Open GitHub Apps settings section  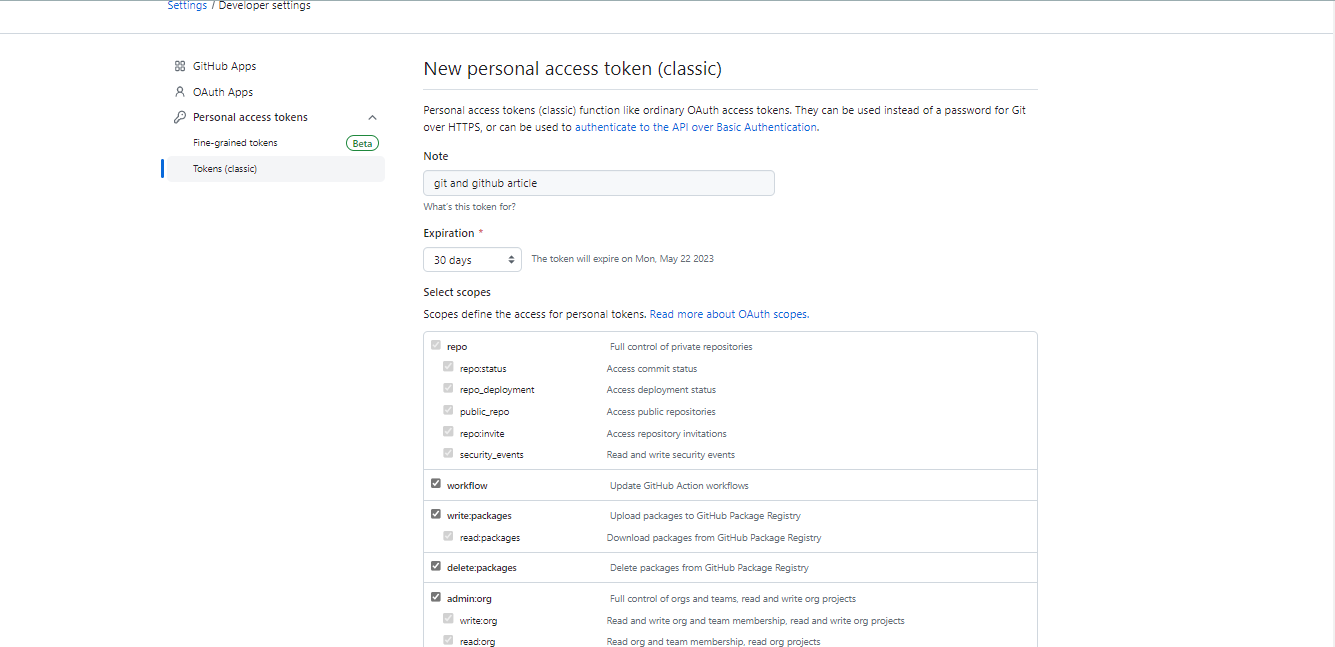(224, 66)
